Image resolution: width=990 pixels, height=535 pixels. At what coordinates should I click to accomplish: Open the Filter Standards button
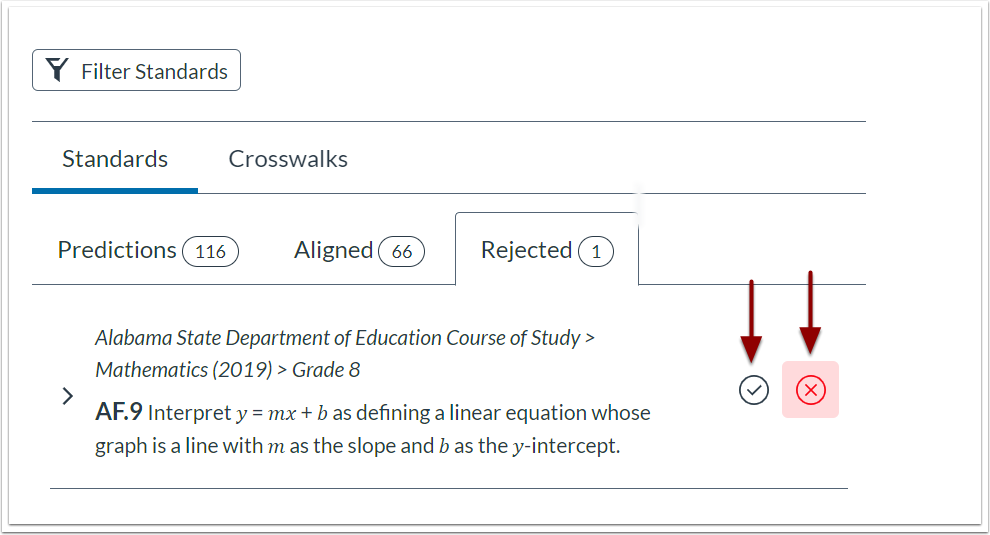click(136, 70)
